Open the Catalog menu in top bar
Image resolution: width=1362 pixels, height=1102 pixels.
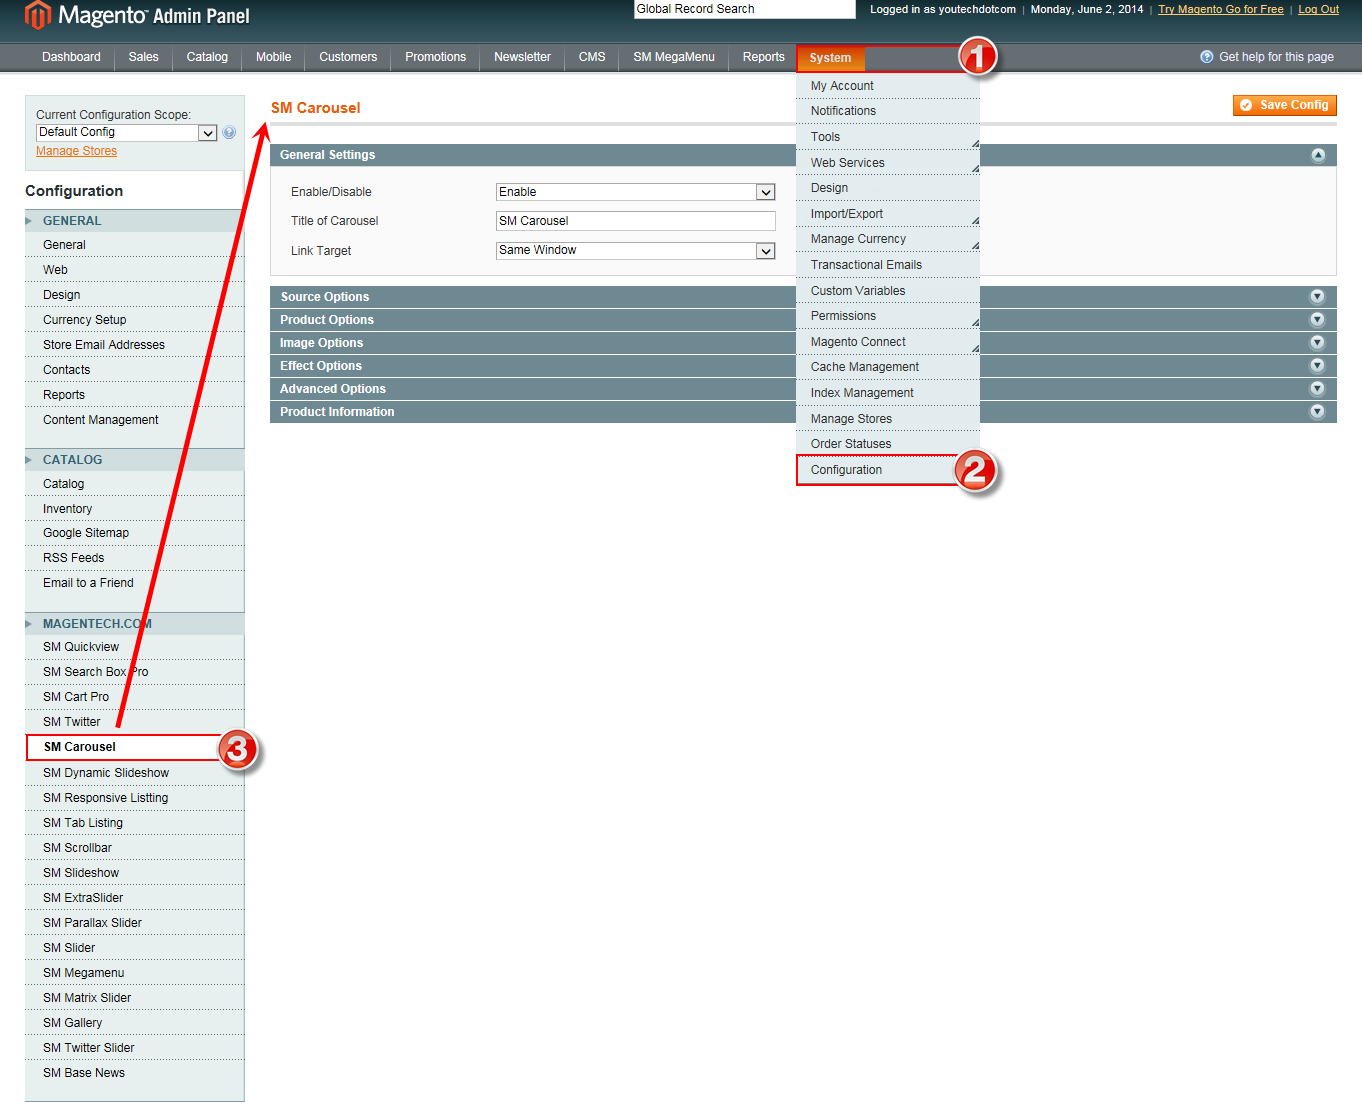point(207,57)
